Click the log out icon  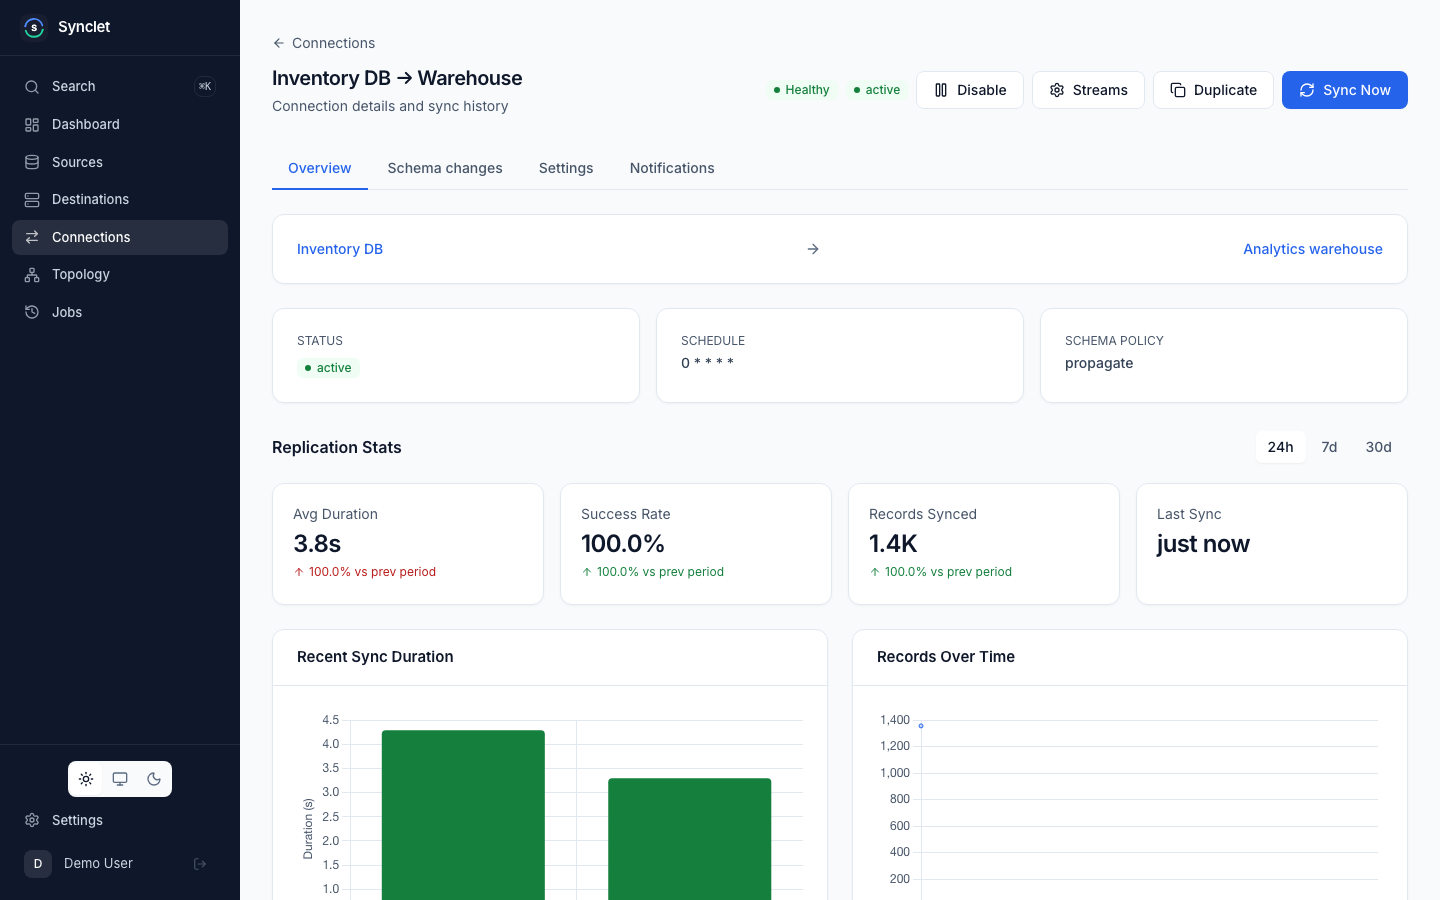[200, 864]
